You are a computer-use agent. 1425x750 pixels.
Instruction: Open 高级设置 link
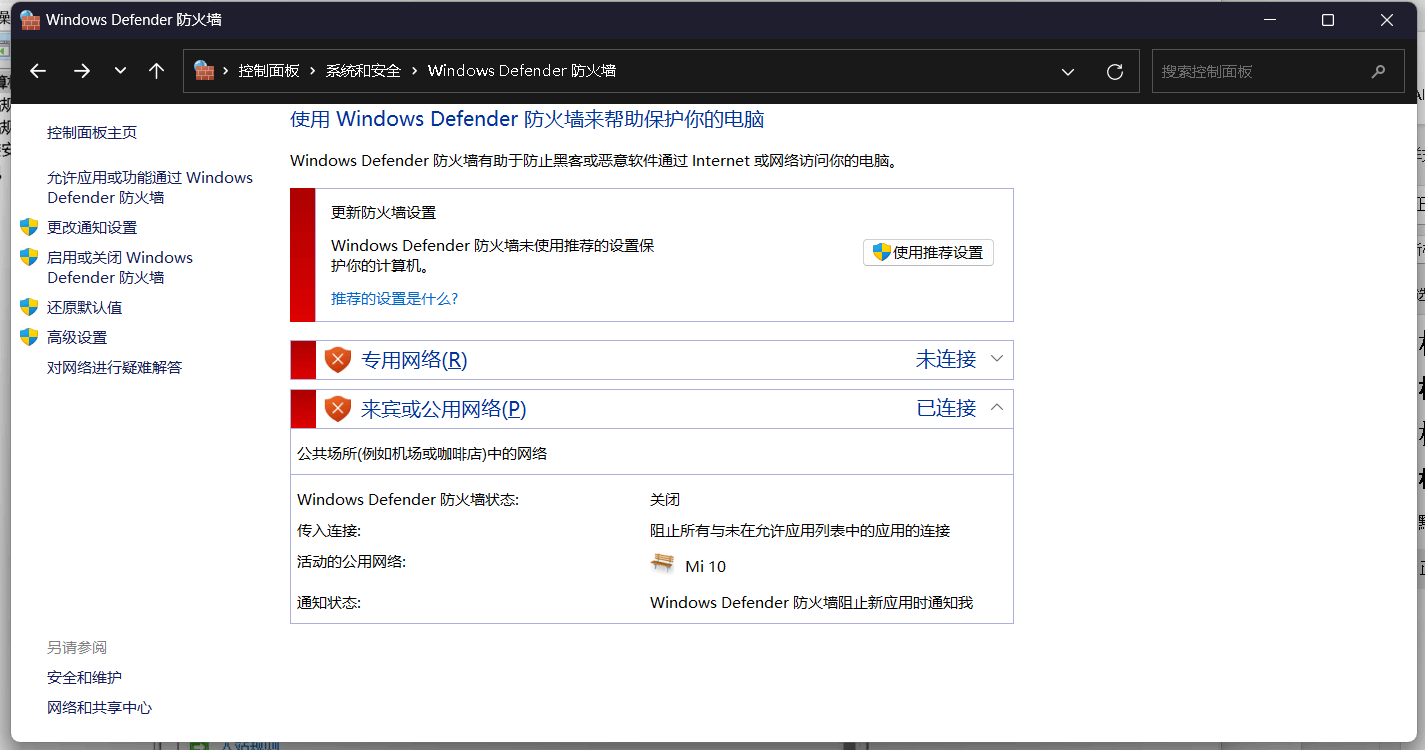pyautogui.click(x=77, y=337)
